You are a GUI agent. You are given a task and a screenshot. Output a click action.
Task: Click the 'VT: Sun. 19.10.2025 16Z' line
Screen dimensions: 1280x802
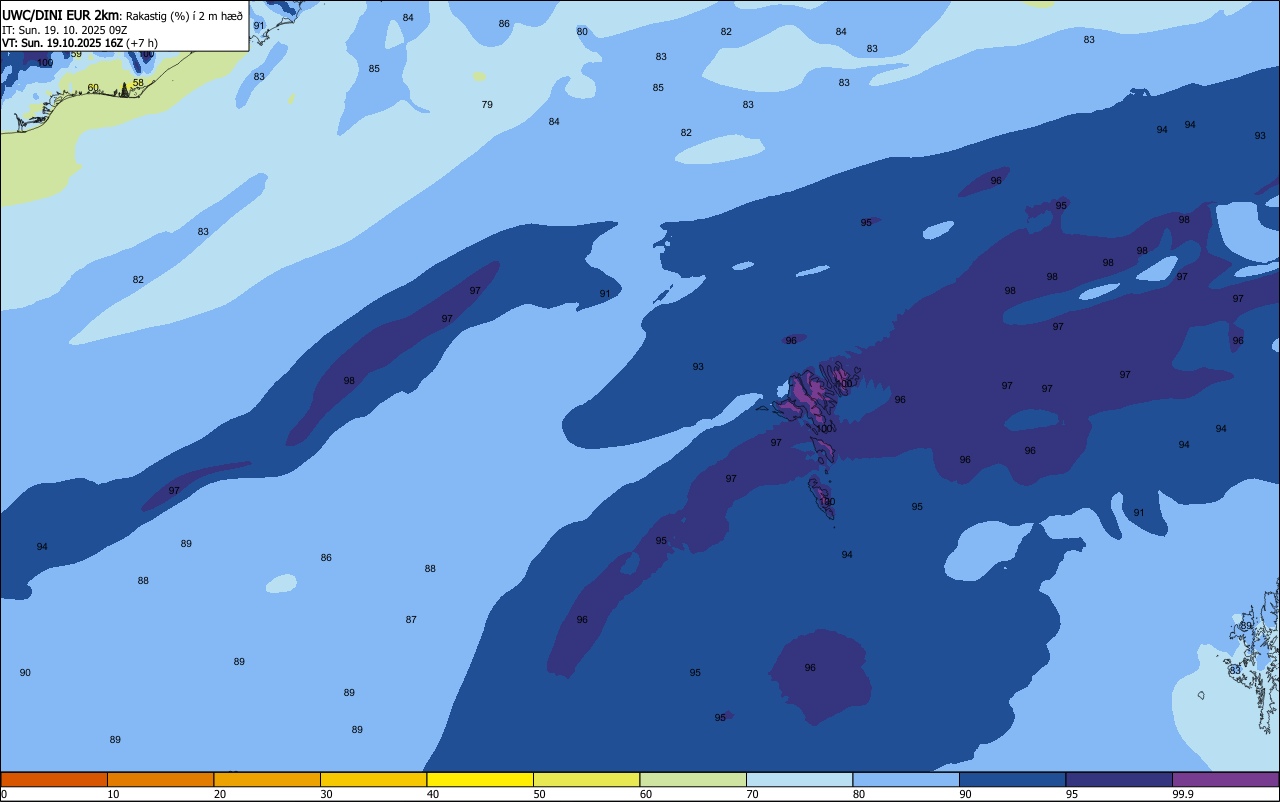(62, 42)
